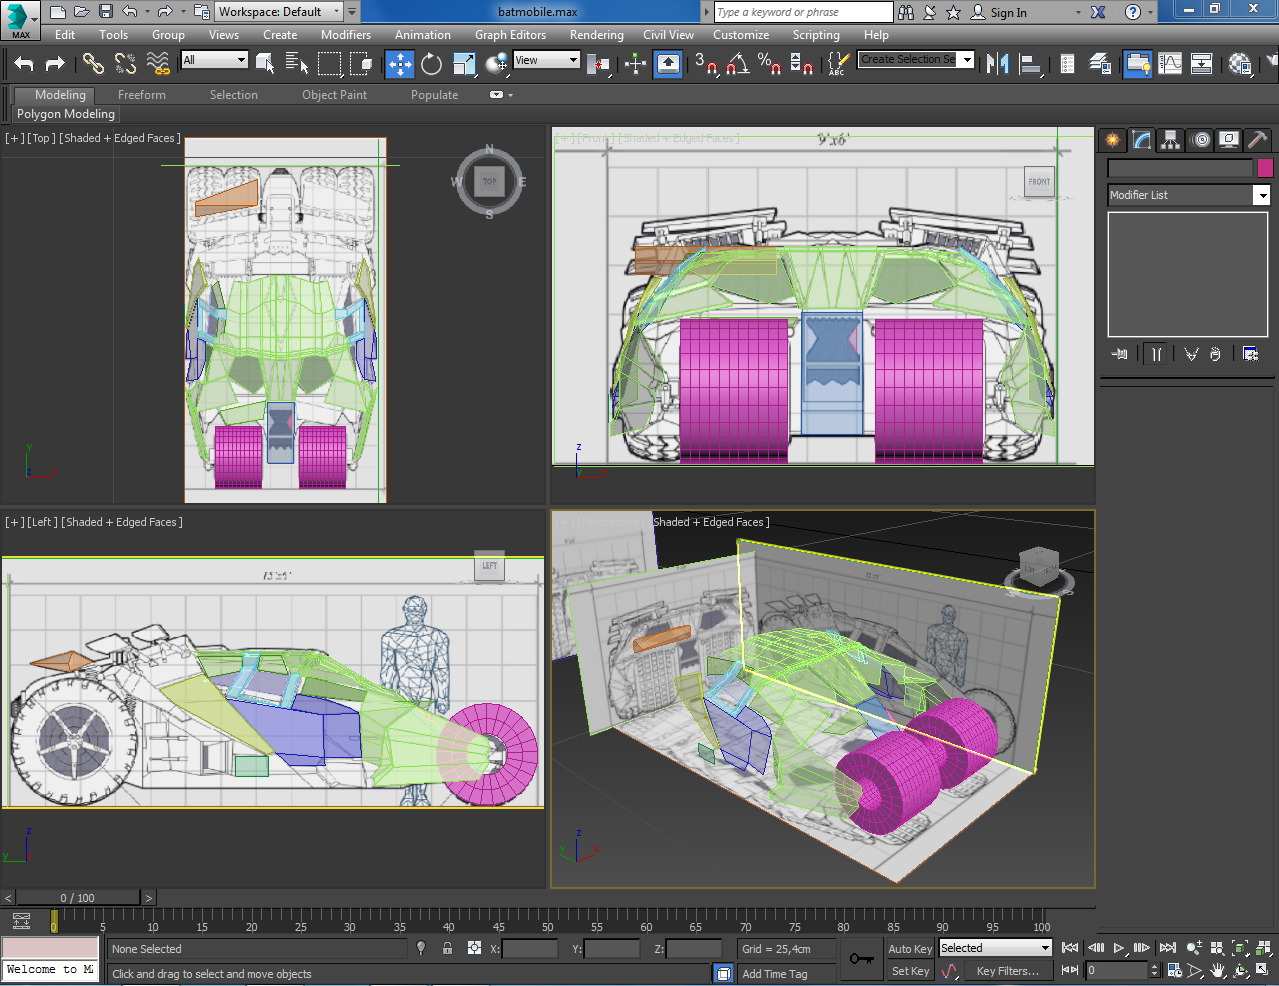This screenshot has height=986, width=1279.
Task: Open the Rendering menu
Action: (x=597, y=35)
